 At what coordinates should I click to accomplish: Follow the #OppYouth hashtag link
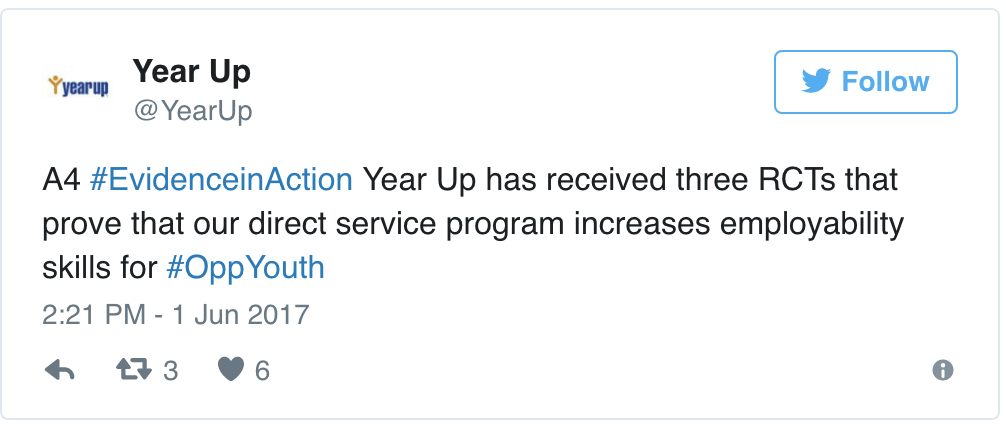click(244, 268)
